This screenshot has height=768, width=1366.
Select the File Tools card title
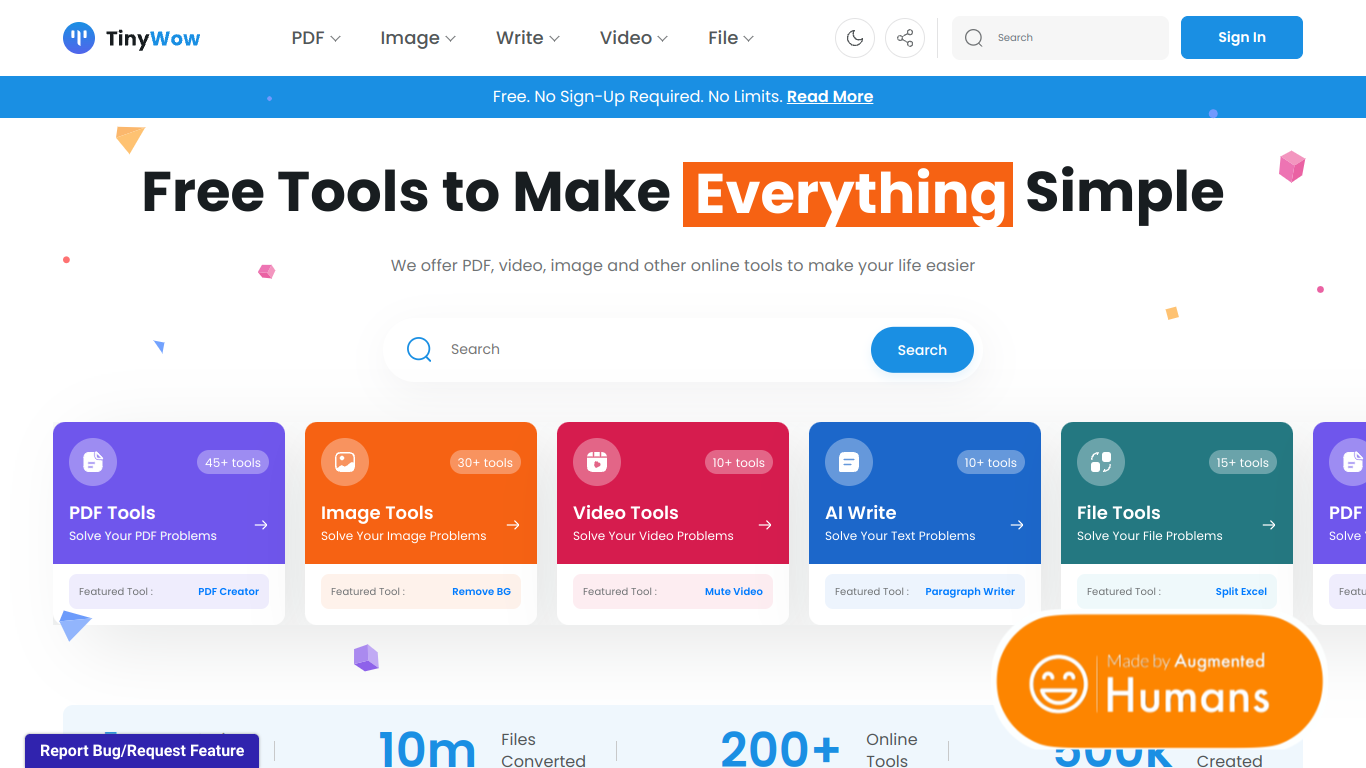point(1119,513)
